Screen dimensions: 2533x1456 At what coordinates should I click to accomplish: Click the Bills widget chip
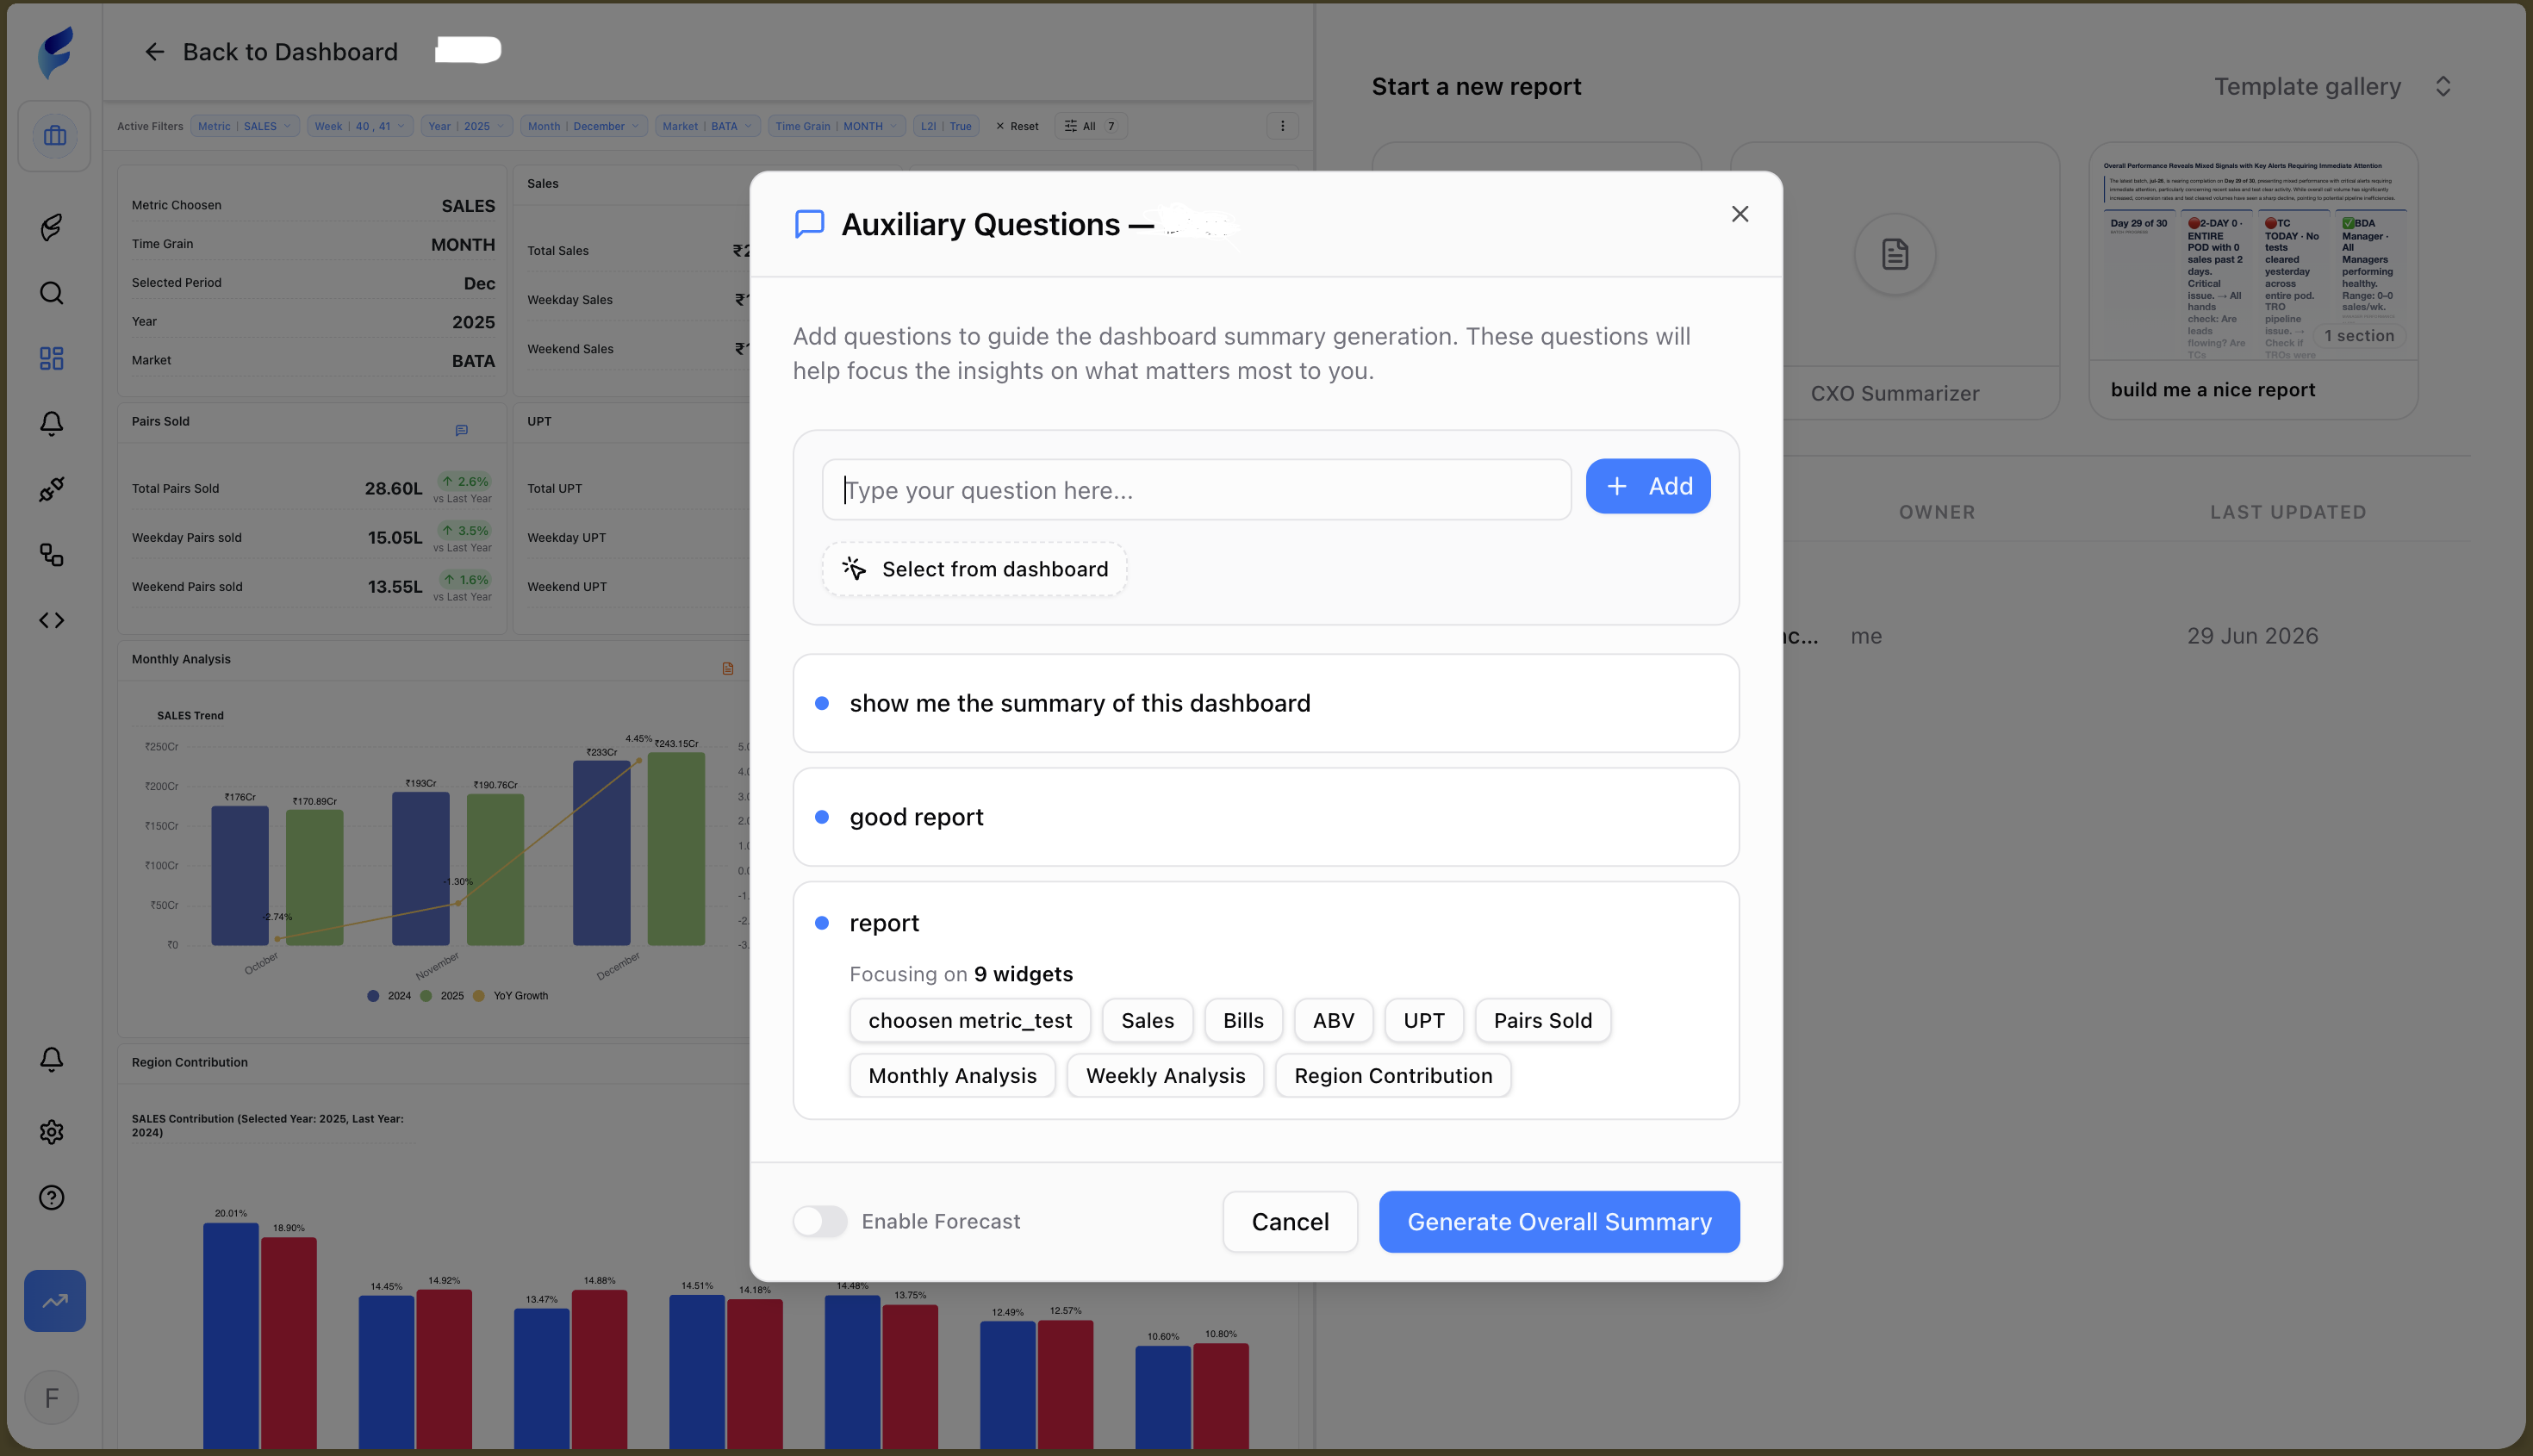pos(1243,1020)
